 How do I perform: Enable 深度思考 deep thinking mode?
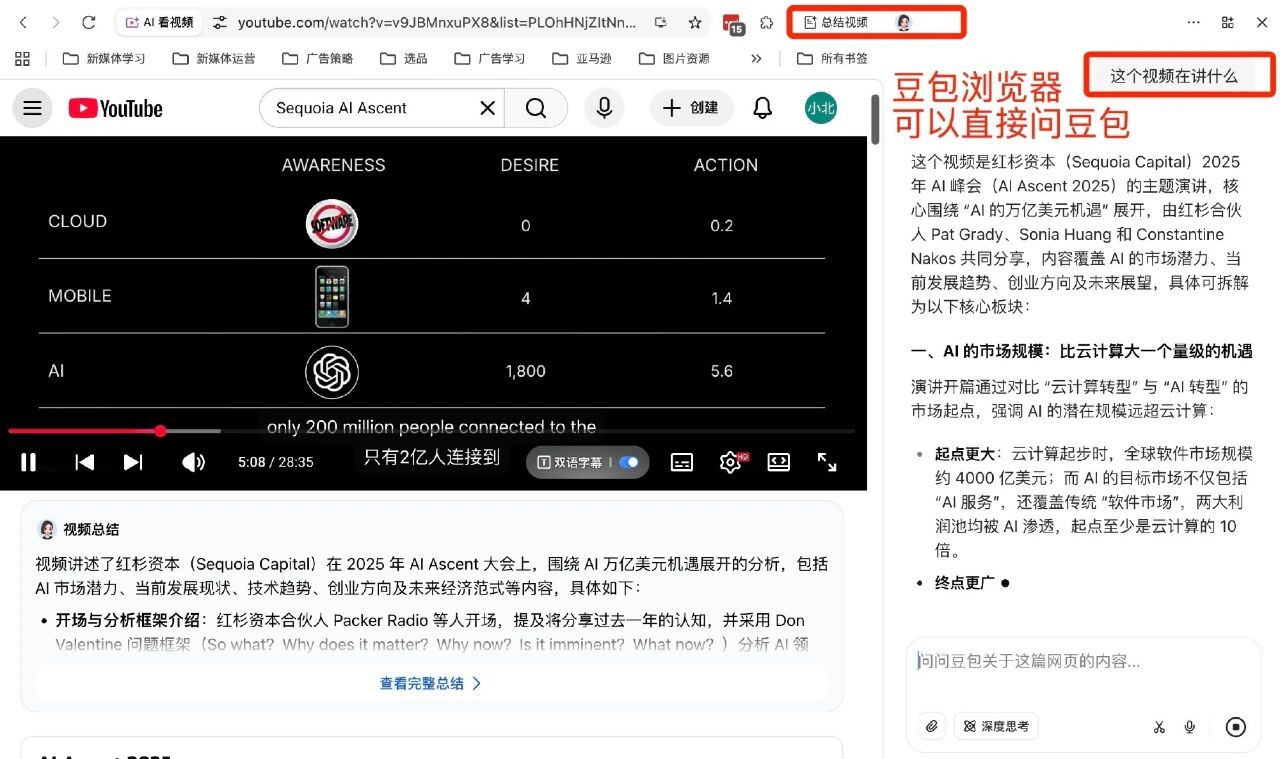tap(996, 726)
